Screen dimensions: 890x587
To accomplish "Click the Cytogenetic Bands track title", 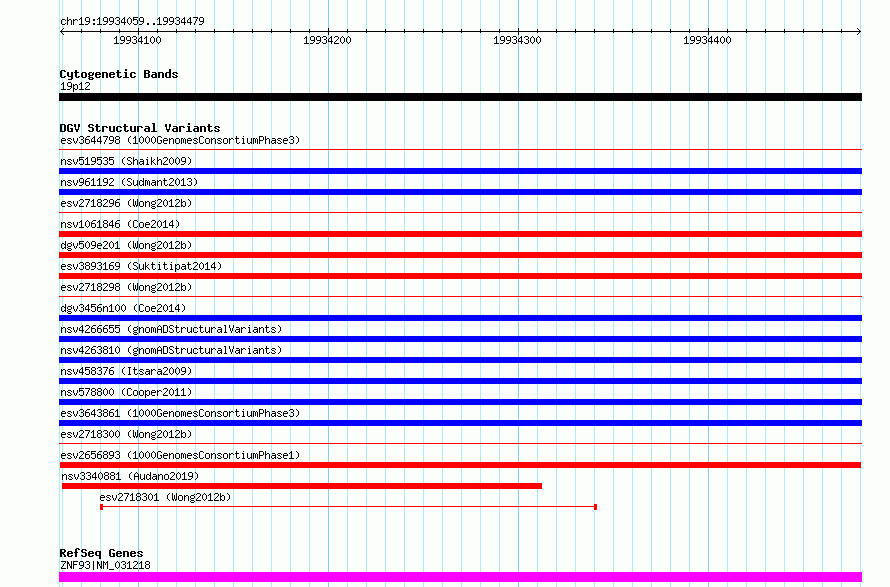I will 119,74.
